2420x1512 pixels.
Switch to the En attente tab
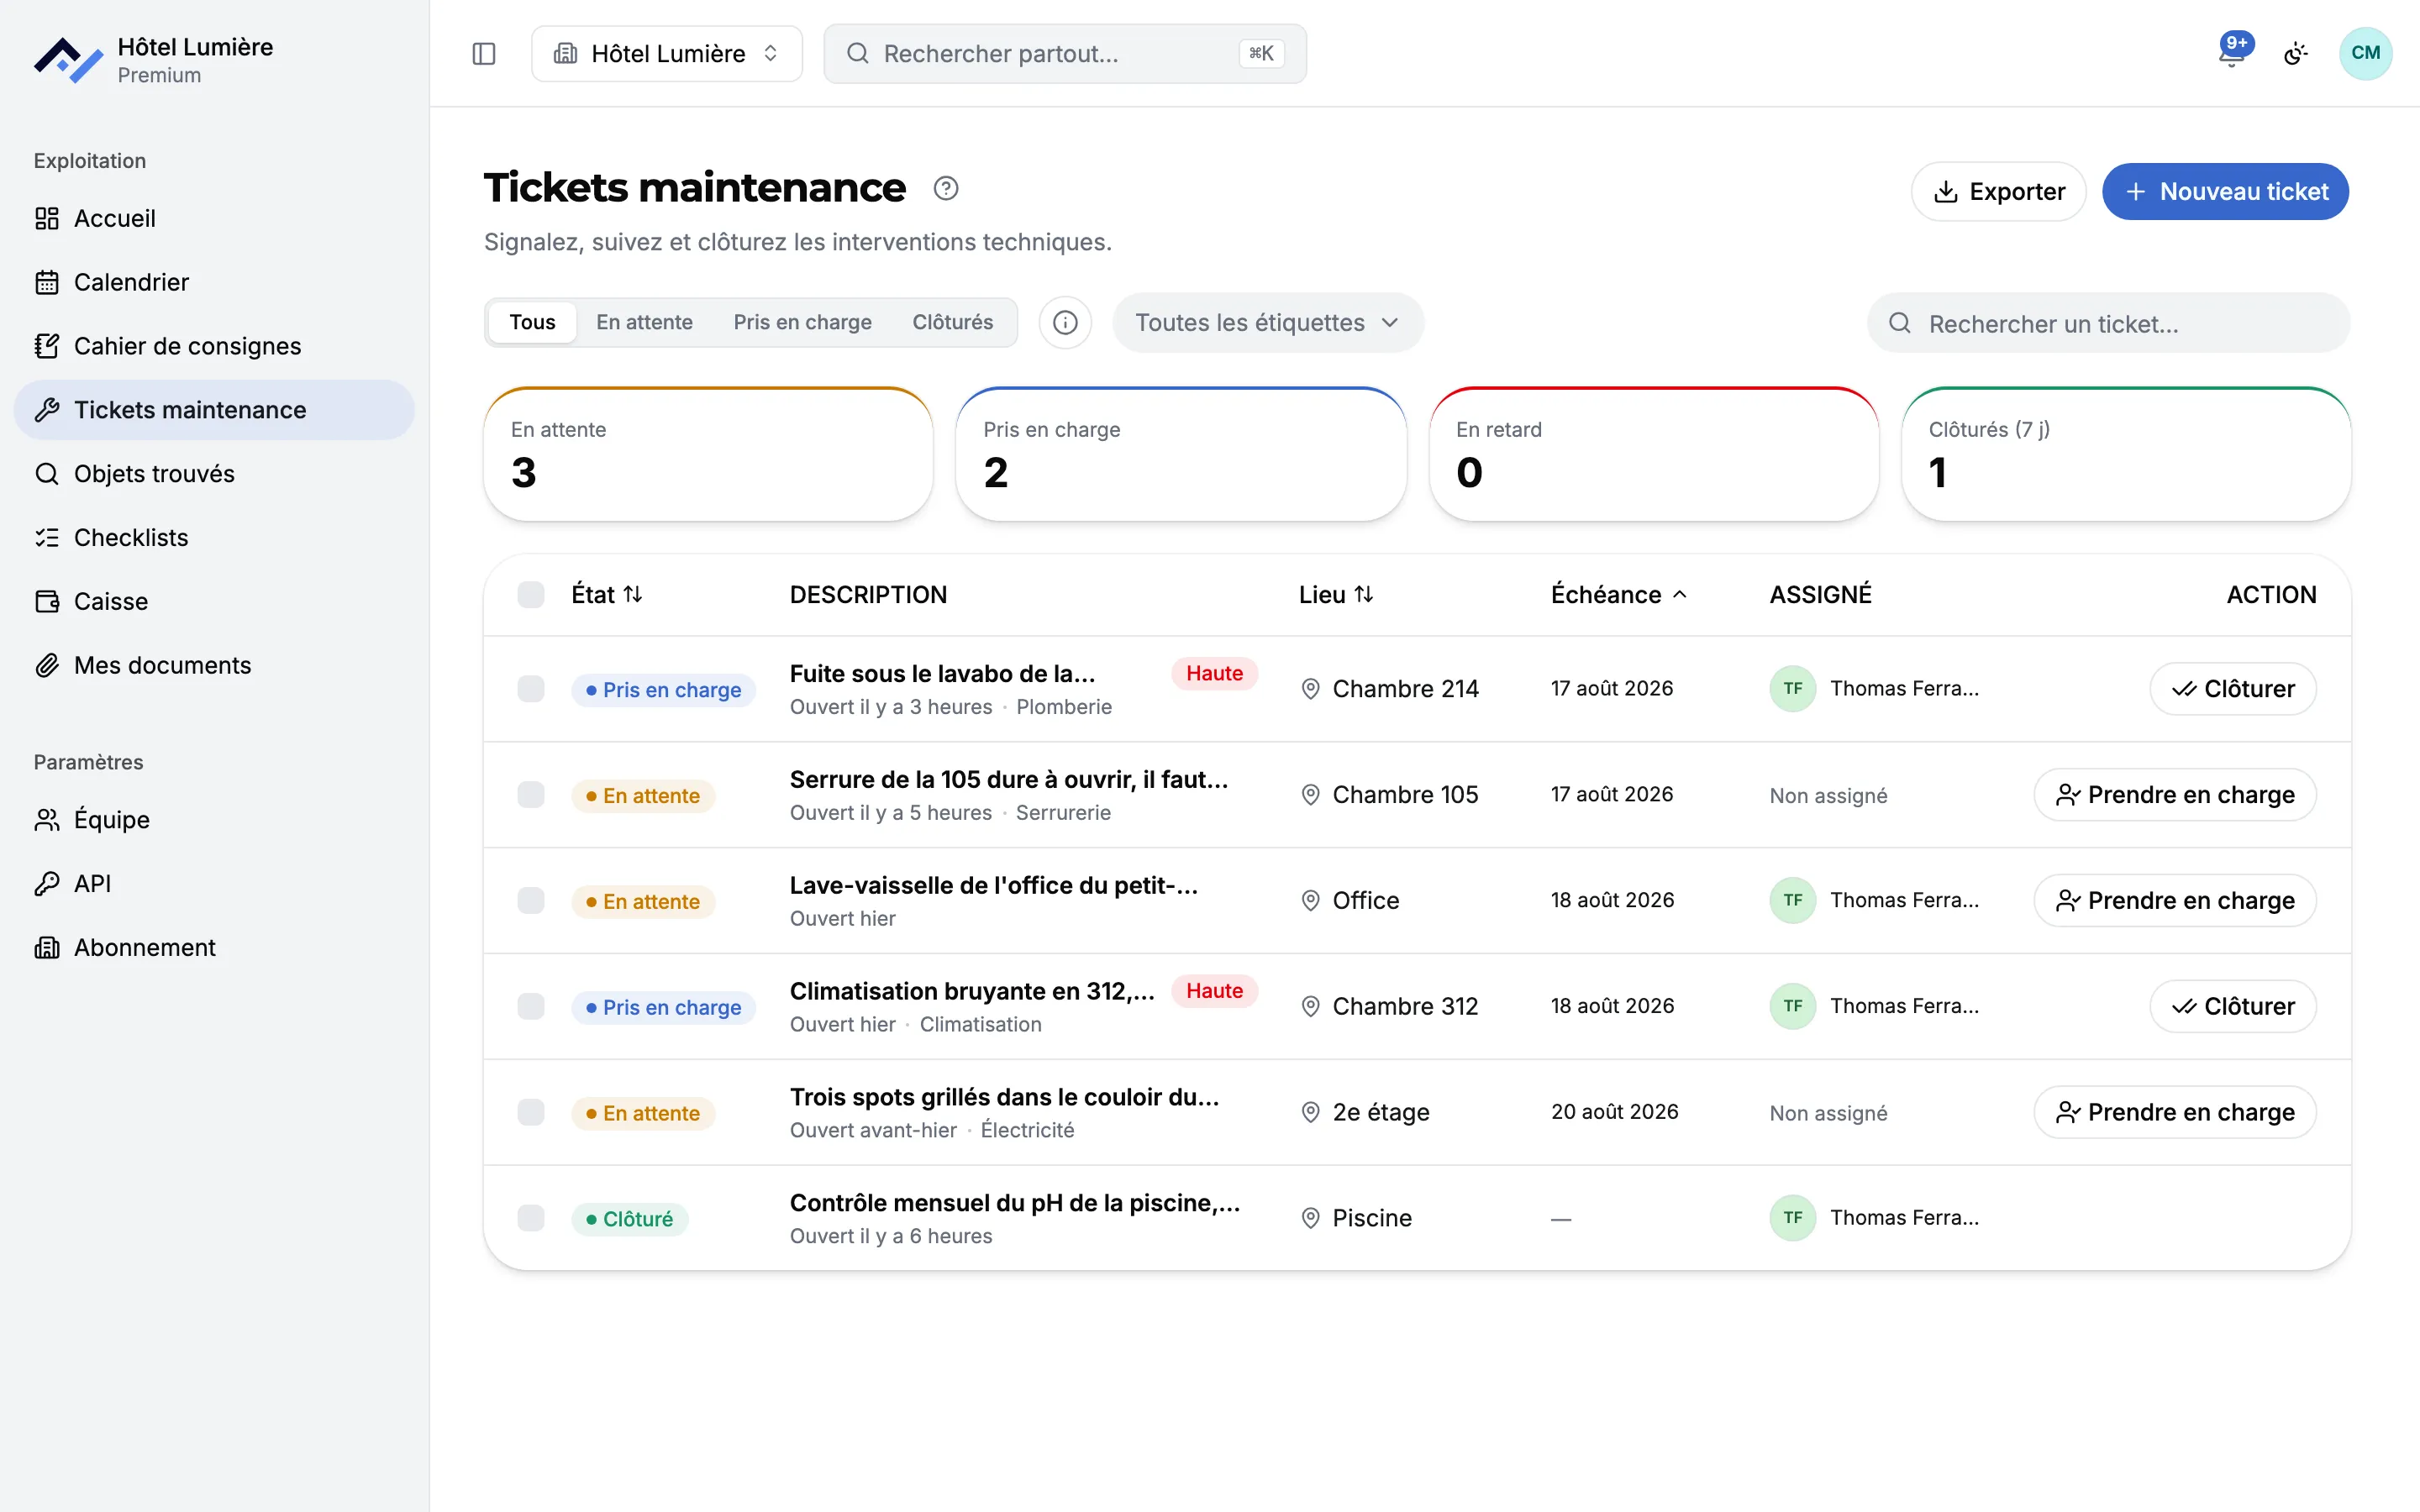[x=644, y=322]
